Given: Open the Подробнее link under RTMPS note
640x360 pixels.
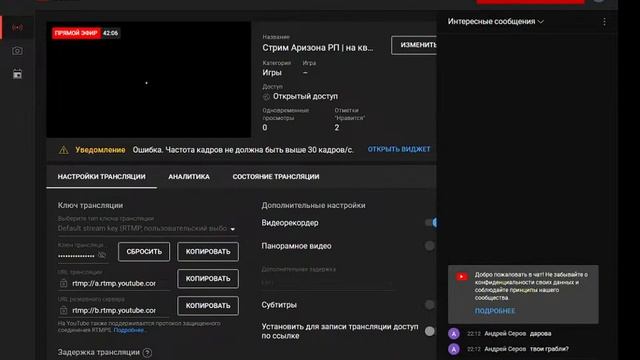Looking at the screenshot, I should (129, 330).
